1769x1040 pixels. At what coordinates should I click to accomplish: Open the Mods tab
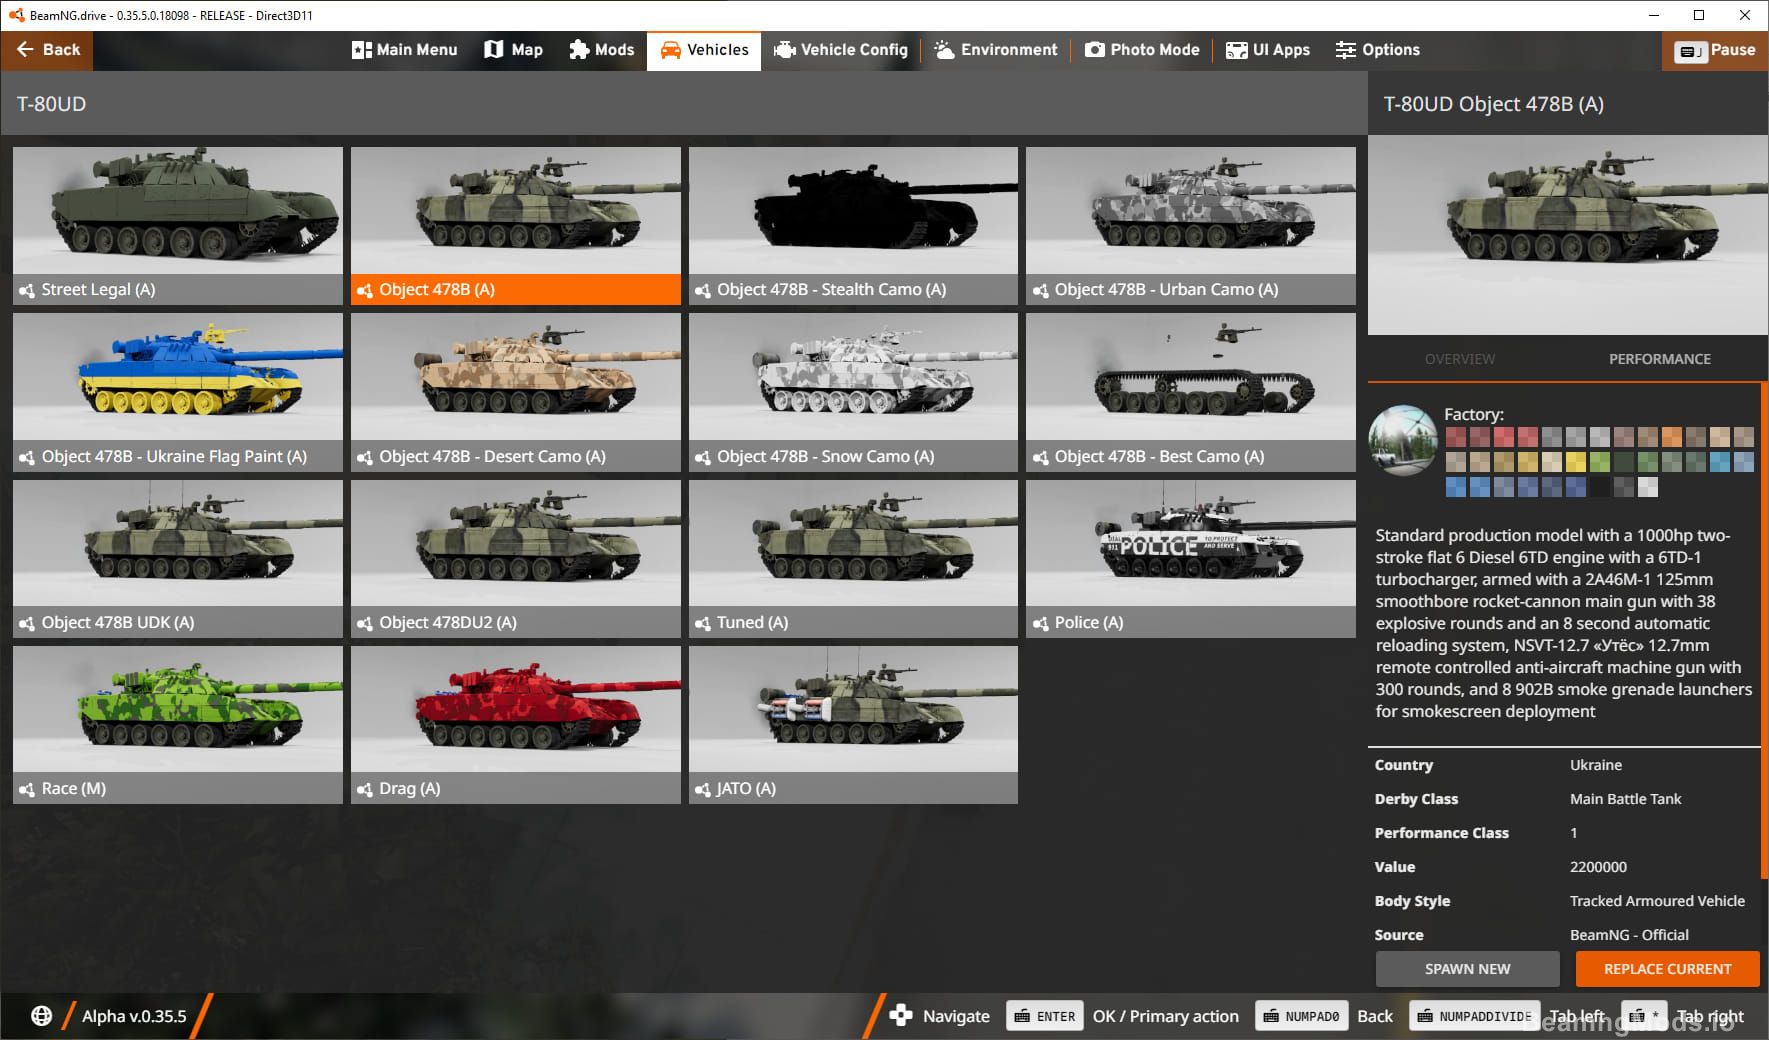pyautogui.click(x=601, y=50)
